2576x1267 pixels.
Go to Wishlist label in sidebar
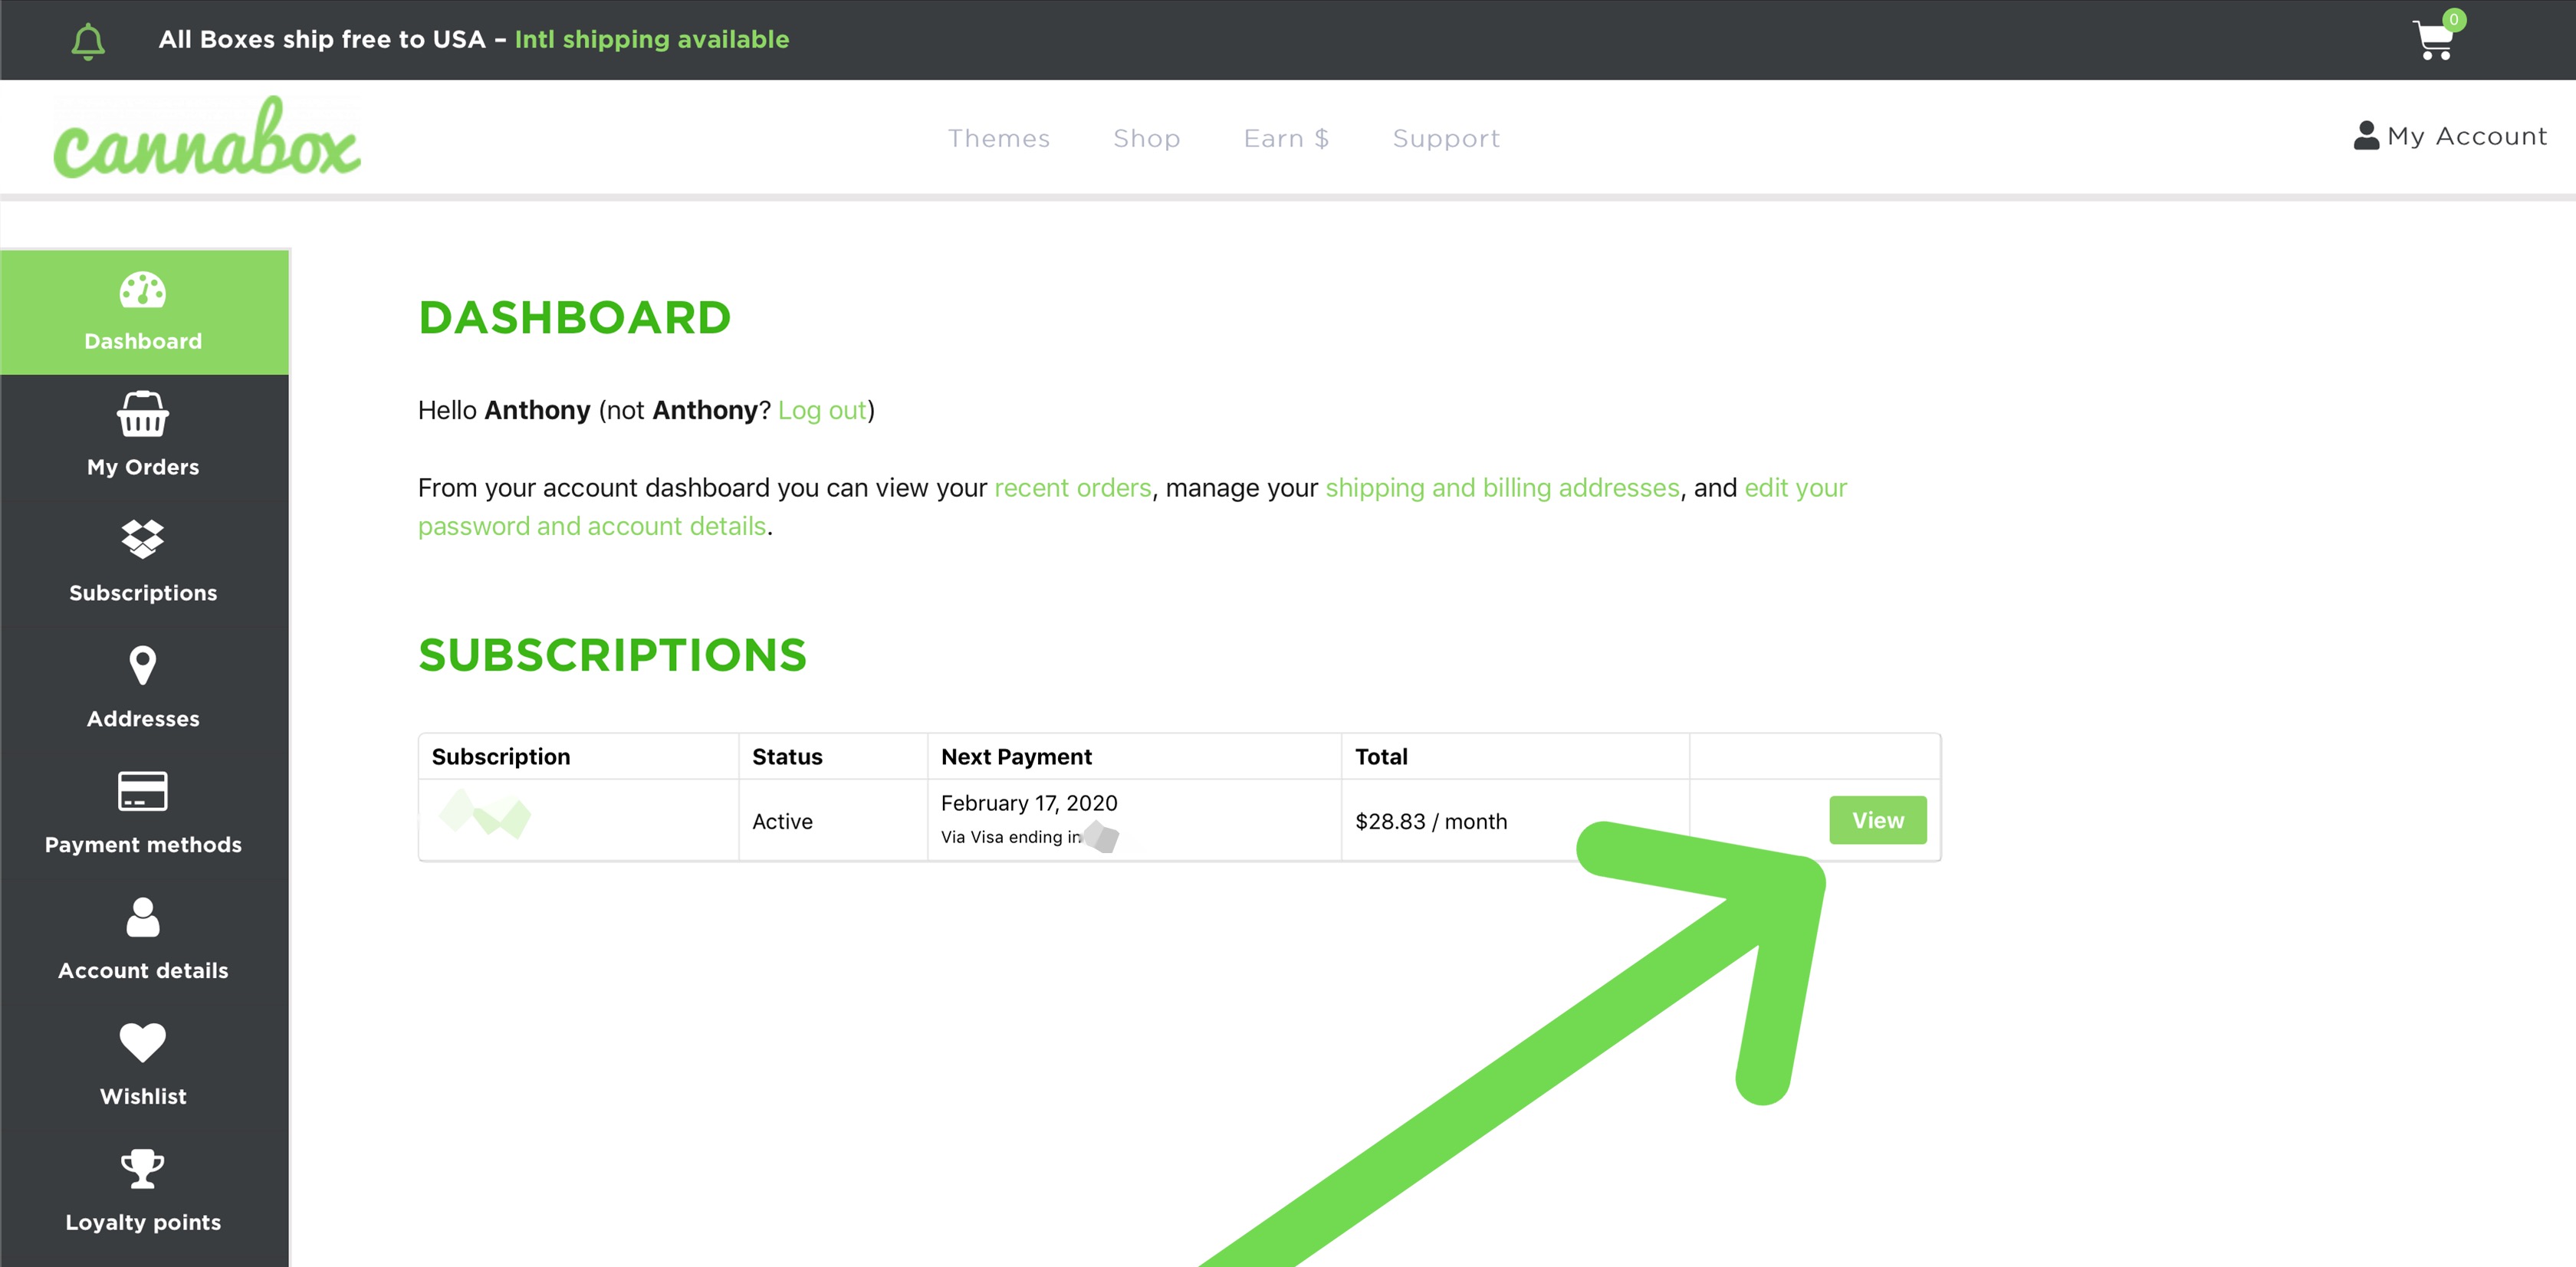[x=143, y=1097]
